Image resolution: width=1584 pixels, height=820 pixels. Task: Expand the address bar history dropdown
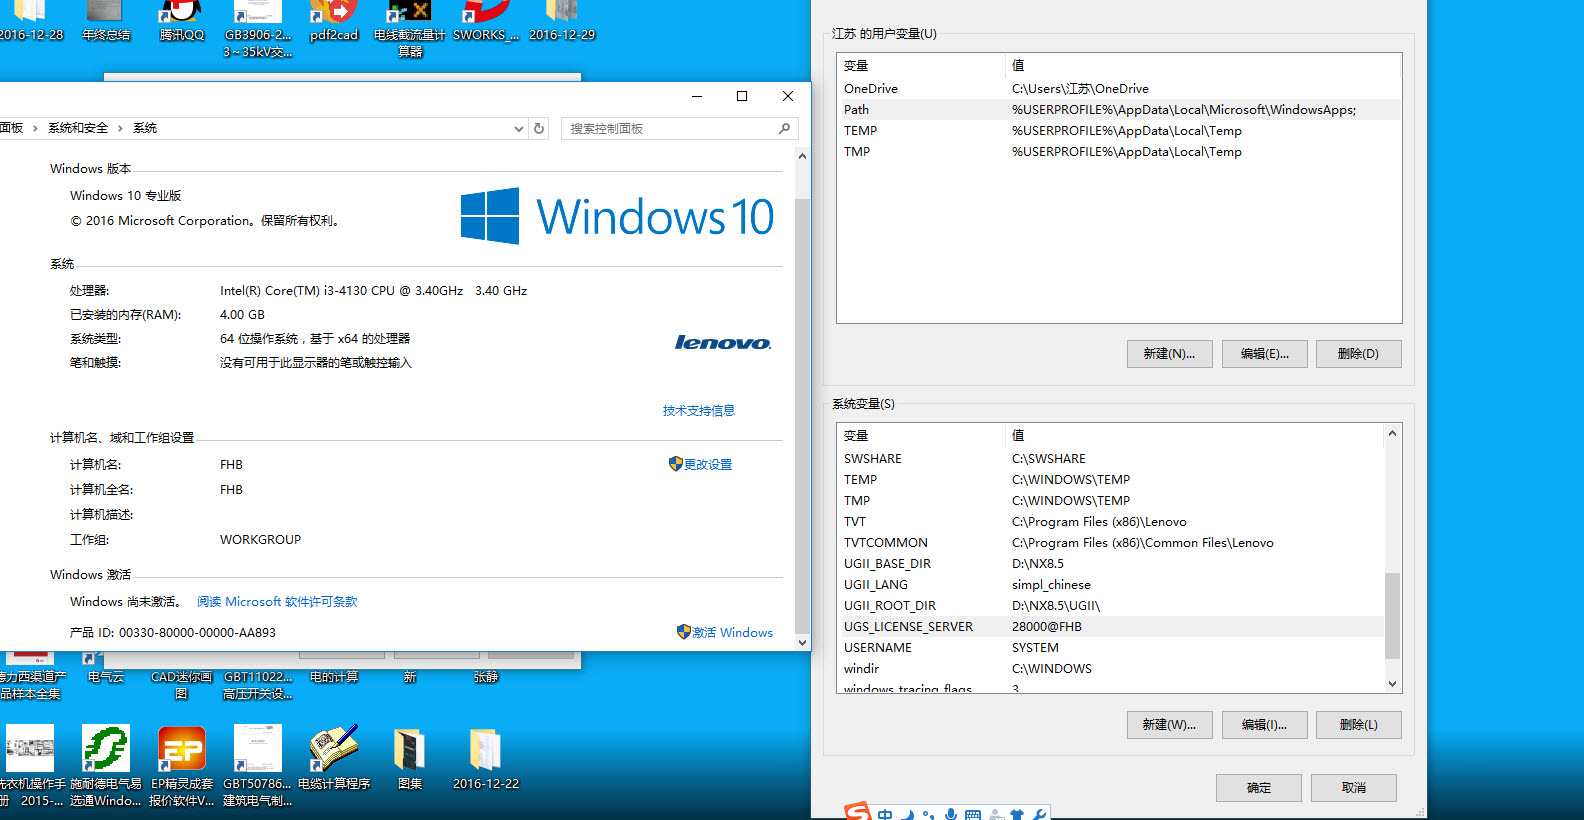click(518, 128)
